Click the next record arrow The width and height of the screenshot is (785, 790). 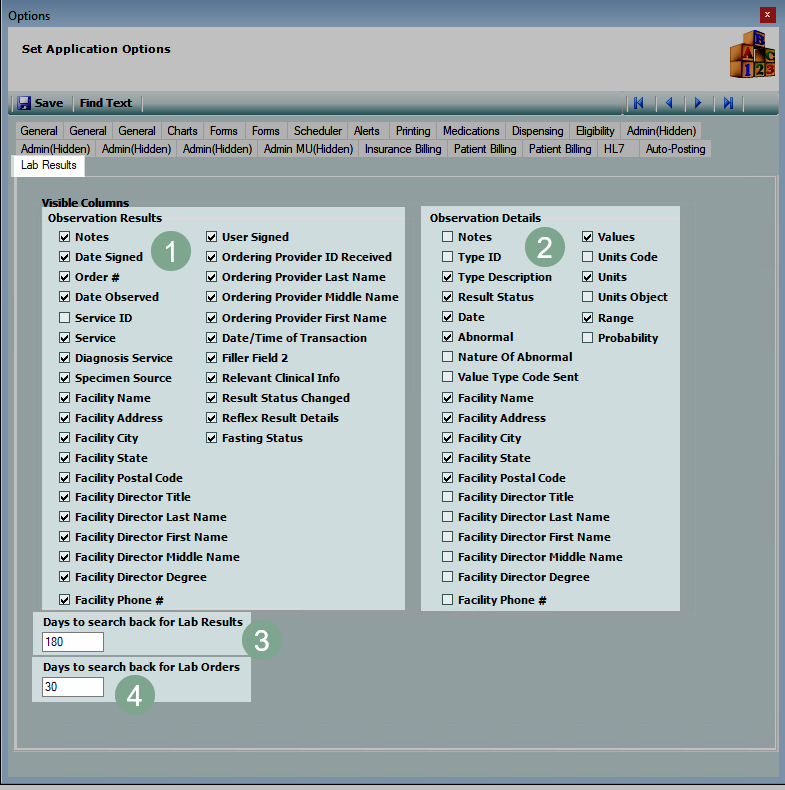tap(698, 103)
